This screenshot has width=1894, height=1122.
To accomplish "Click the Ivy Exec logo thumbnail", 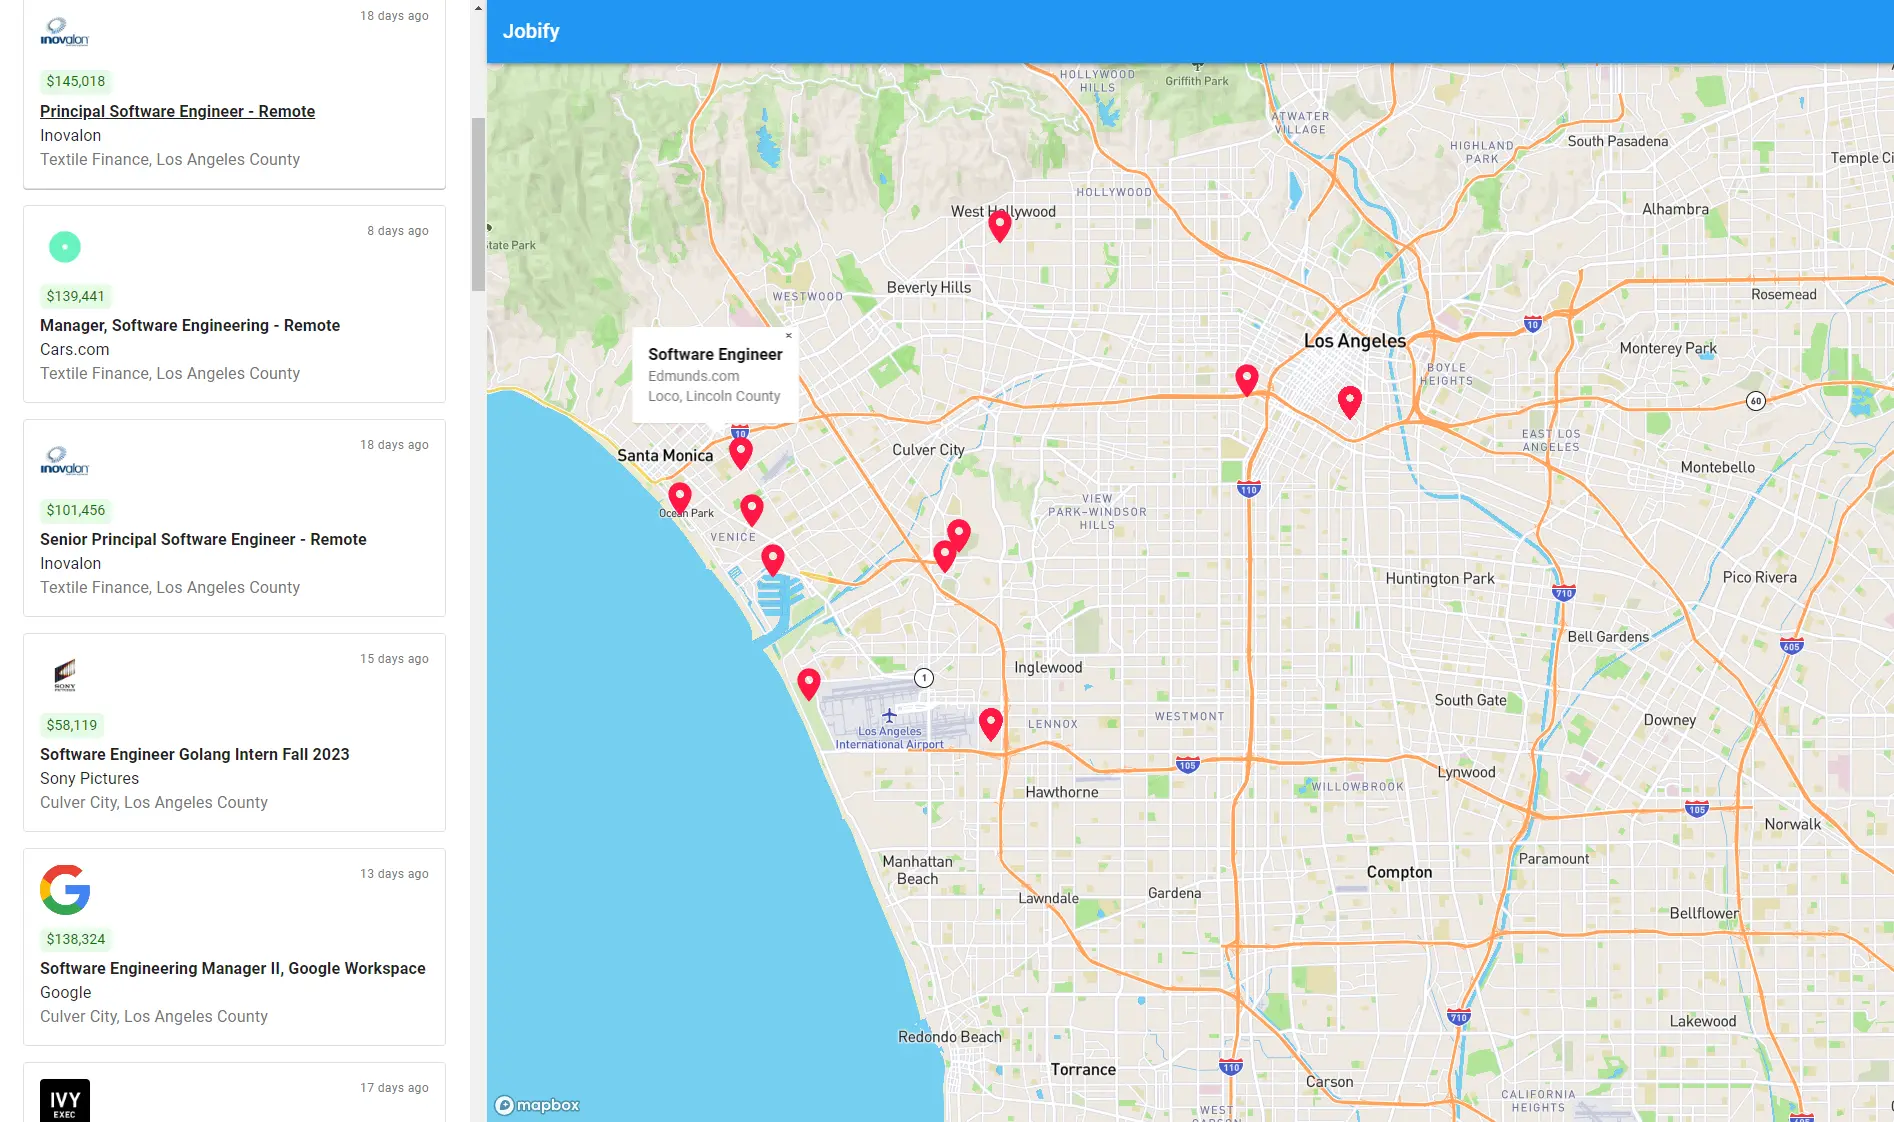I will coord(65,1100).
